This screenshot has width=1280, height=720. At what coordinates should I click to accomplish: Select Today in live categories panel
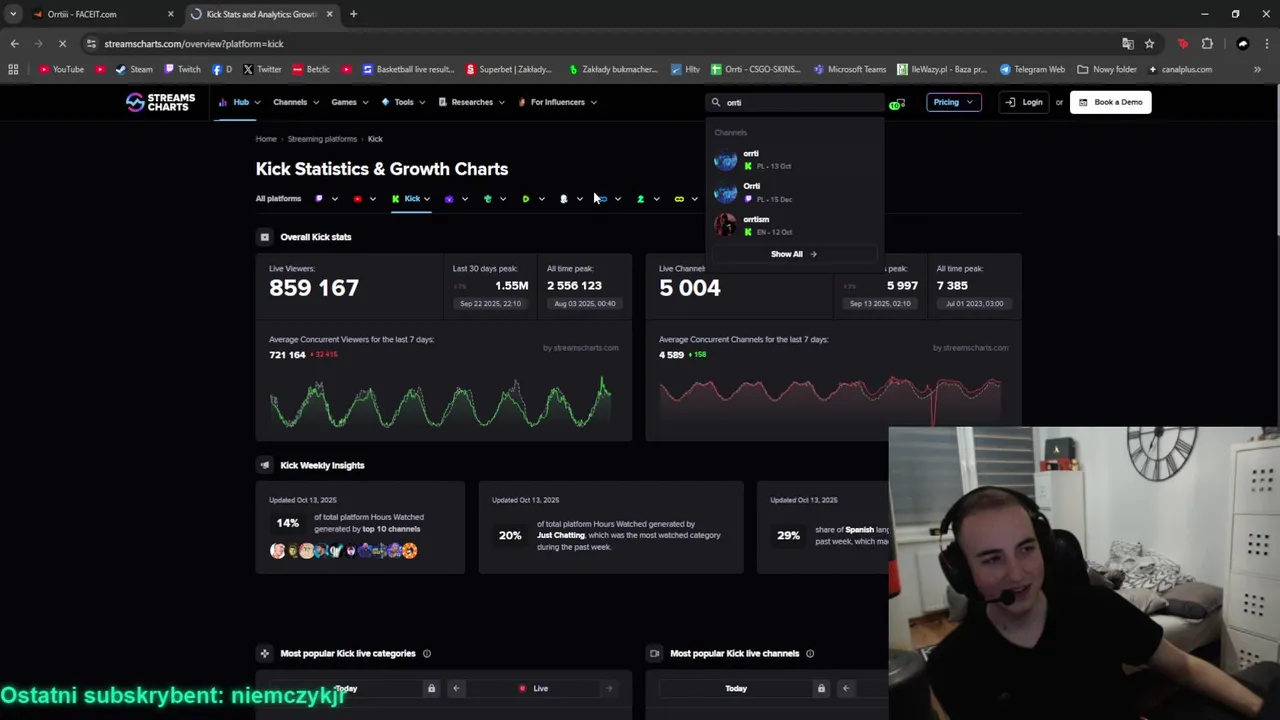[346, 688]
